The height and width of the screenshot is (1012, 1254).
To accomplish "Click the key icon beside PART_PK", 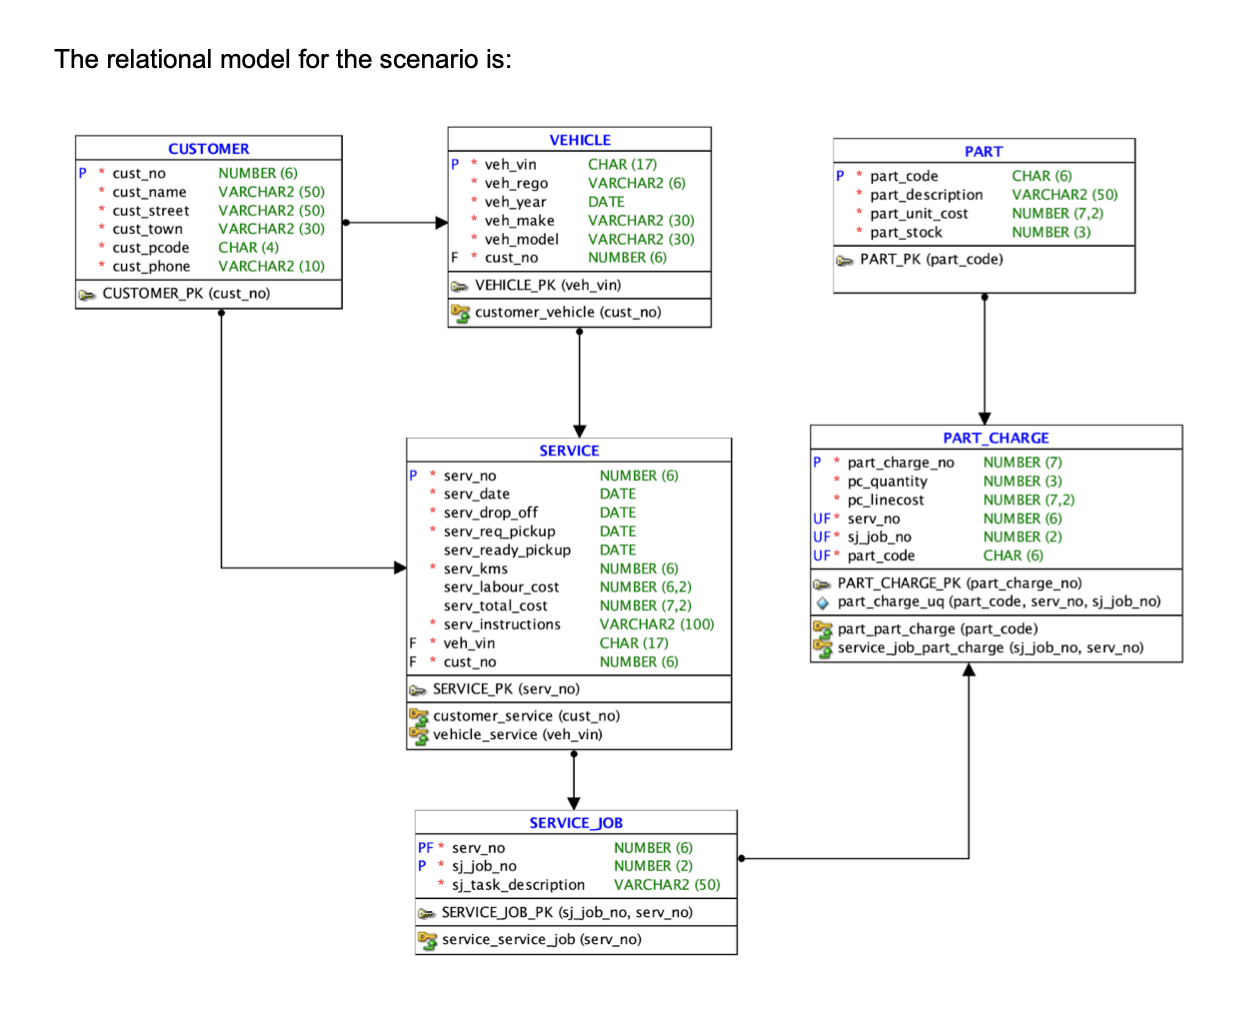I will click(844, 260).
